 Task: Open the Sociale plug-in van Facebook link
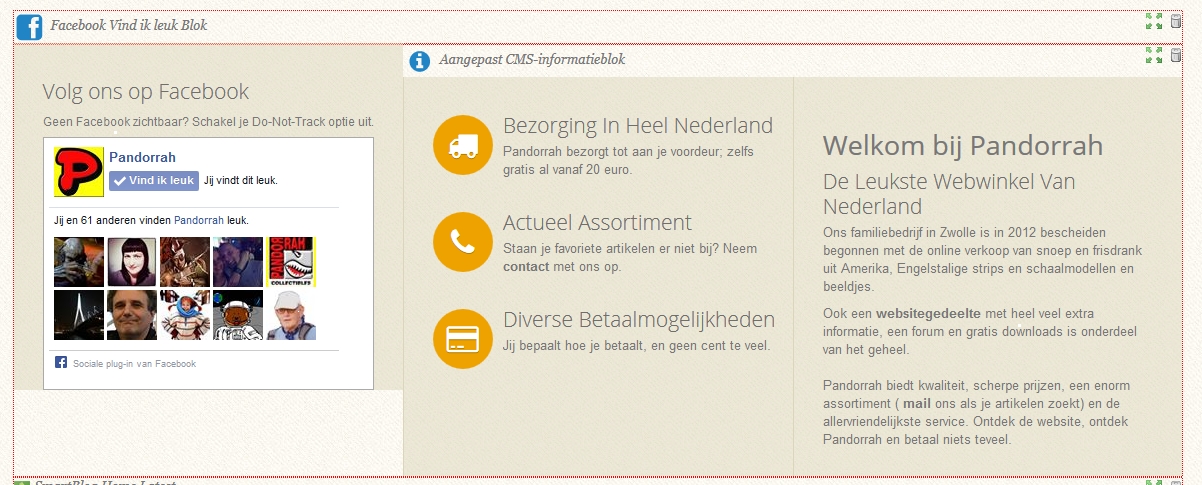coord(134,364)
